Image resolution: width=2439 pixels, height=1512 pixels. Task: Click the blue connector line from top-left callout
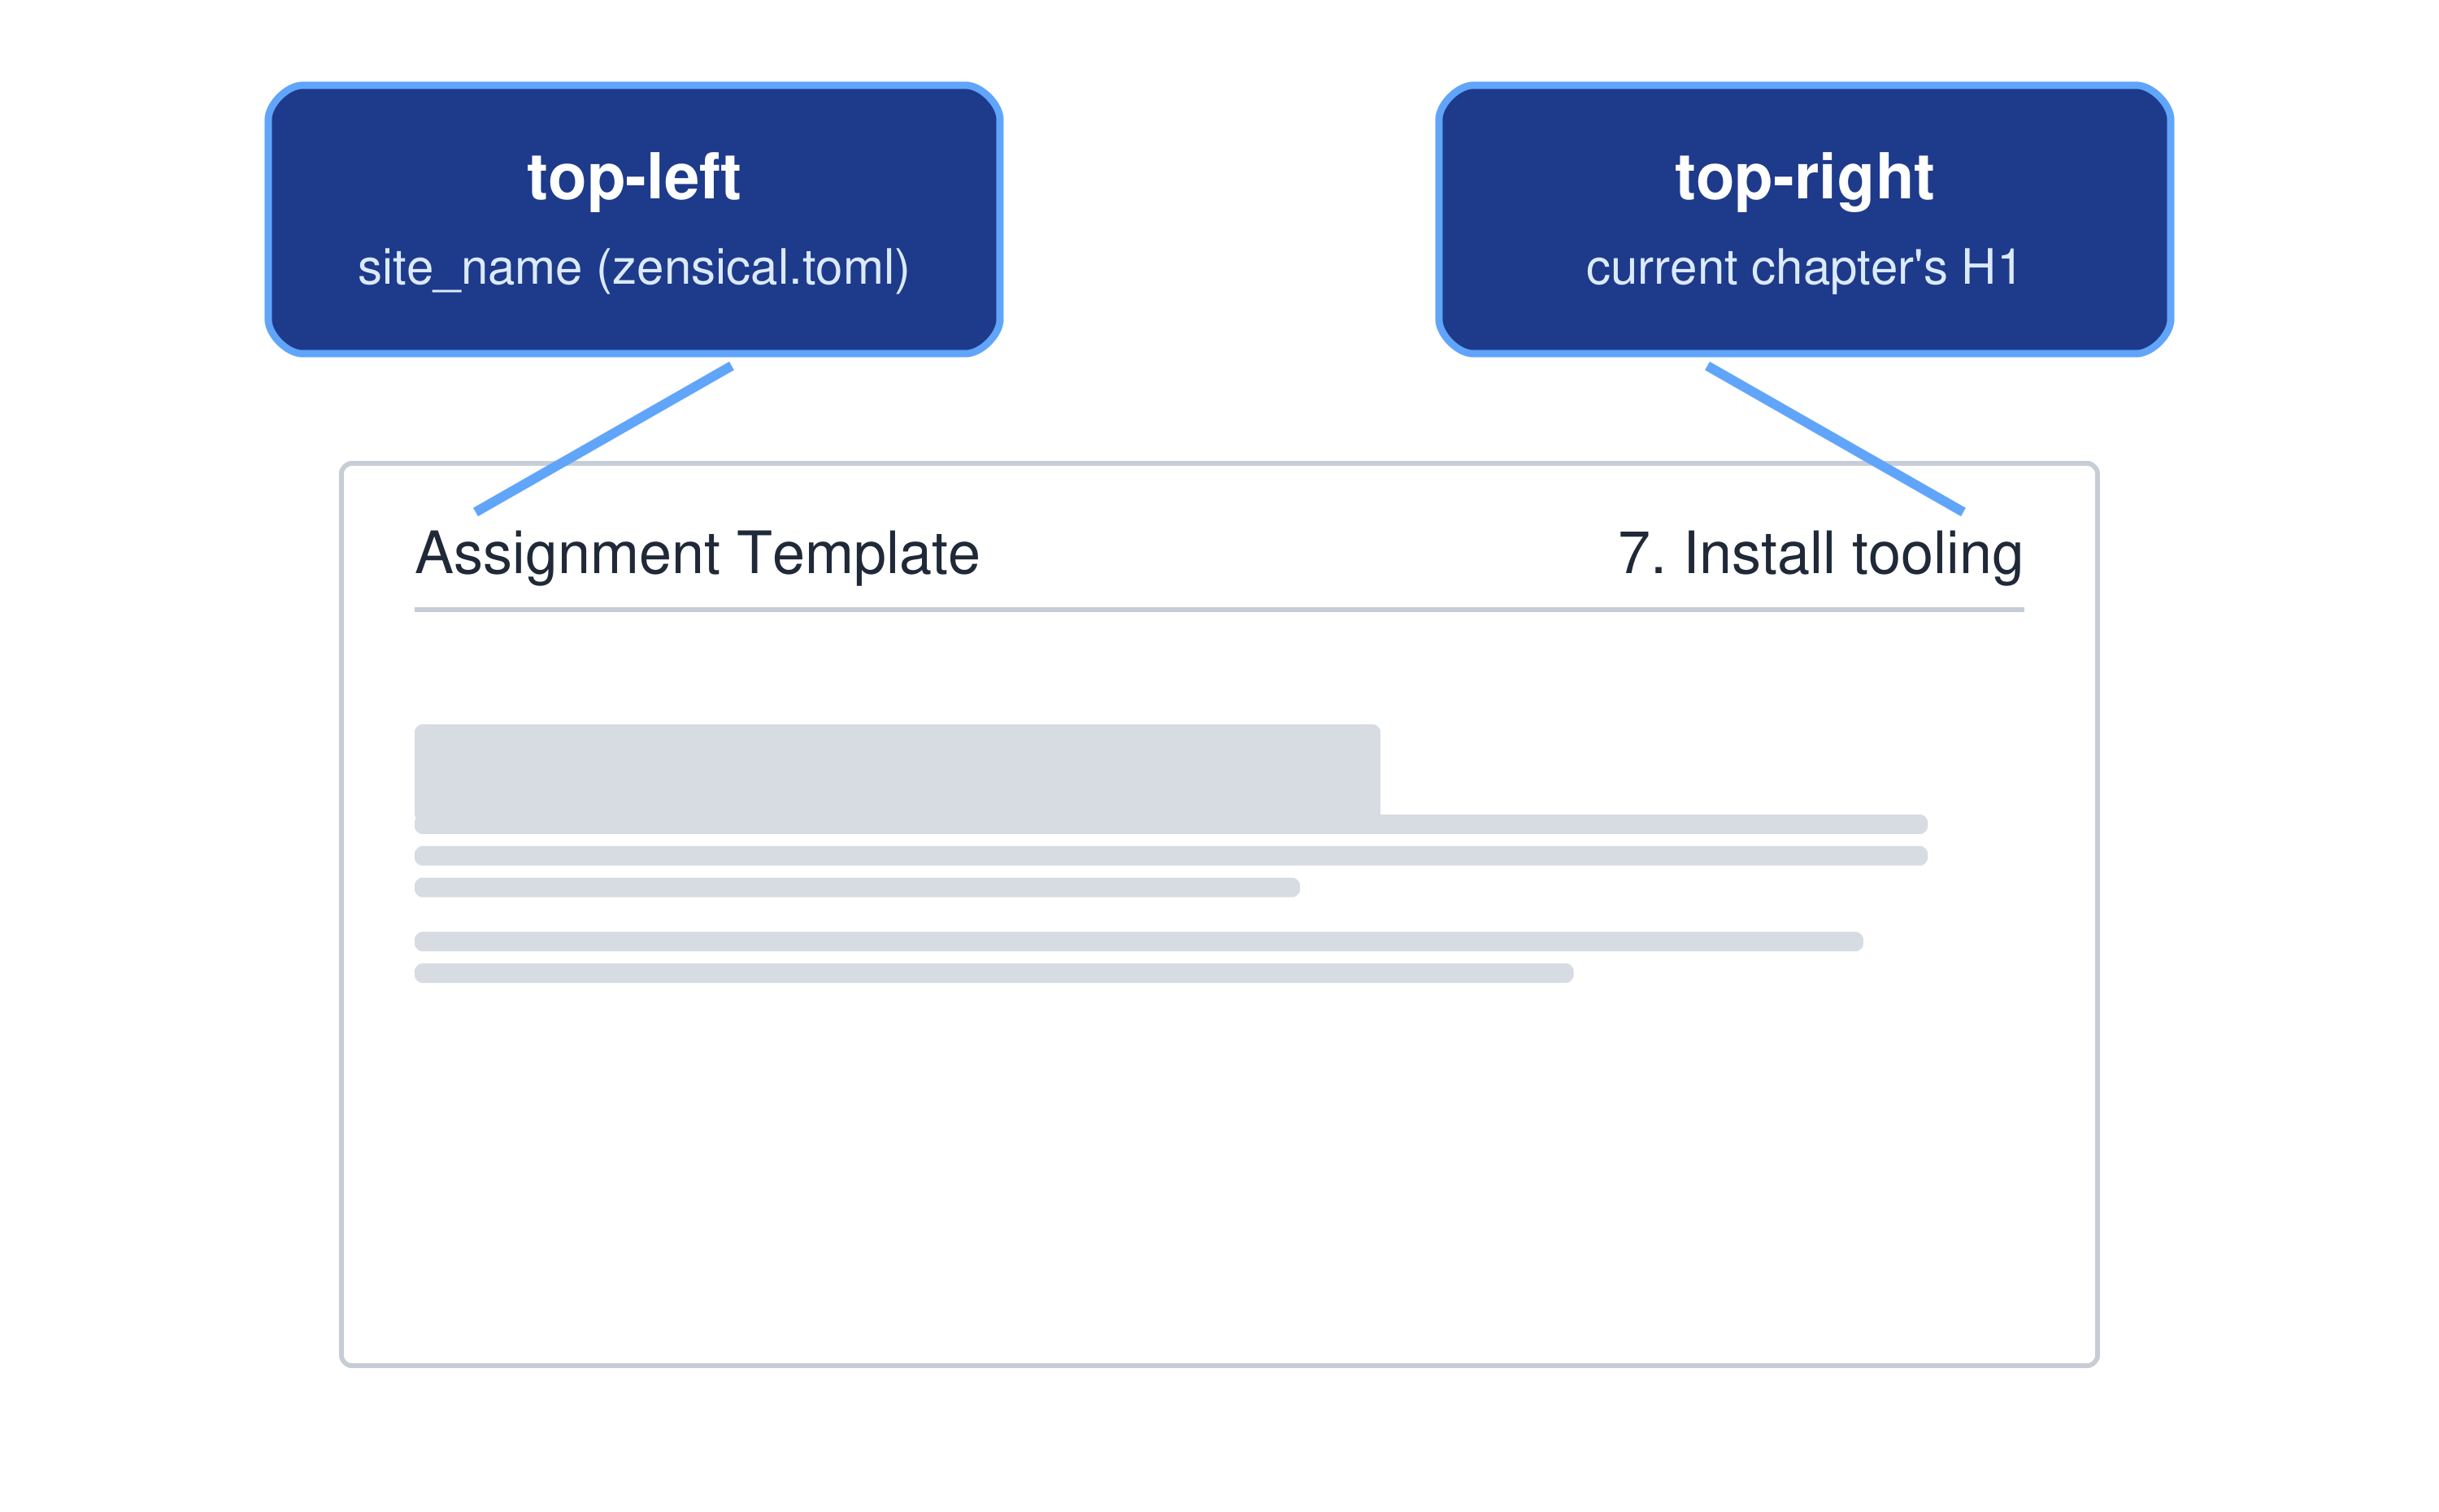tap(603, 439)
